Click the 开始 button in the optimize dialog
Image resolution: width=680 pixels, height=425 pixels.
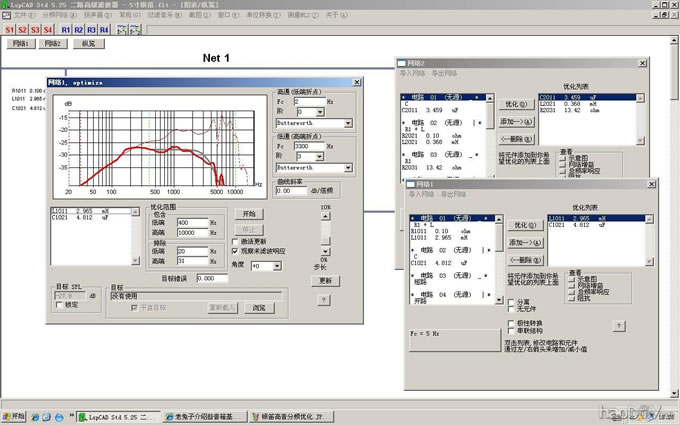[x=249, y=214]
